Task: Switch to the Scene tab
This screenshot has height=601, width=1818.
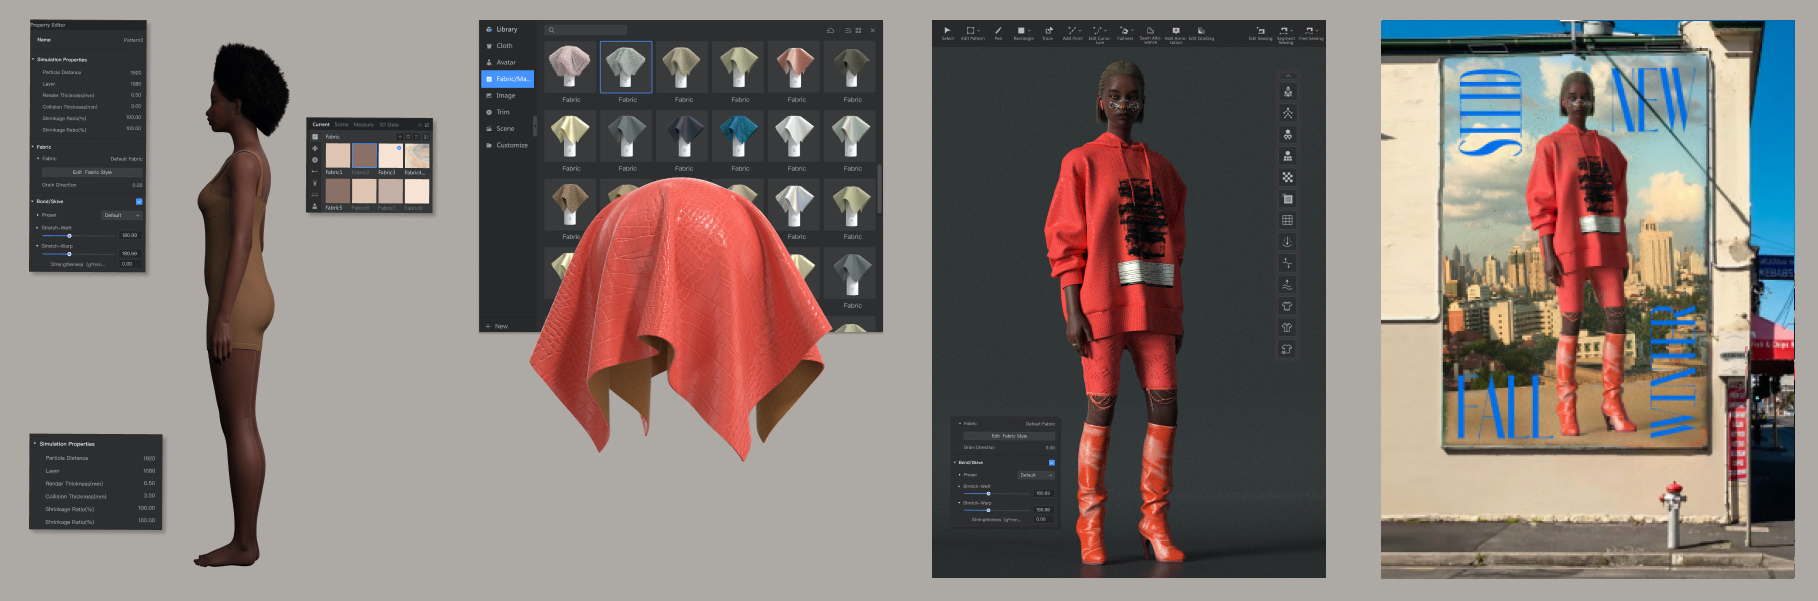Action: tap(341, 125)
